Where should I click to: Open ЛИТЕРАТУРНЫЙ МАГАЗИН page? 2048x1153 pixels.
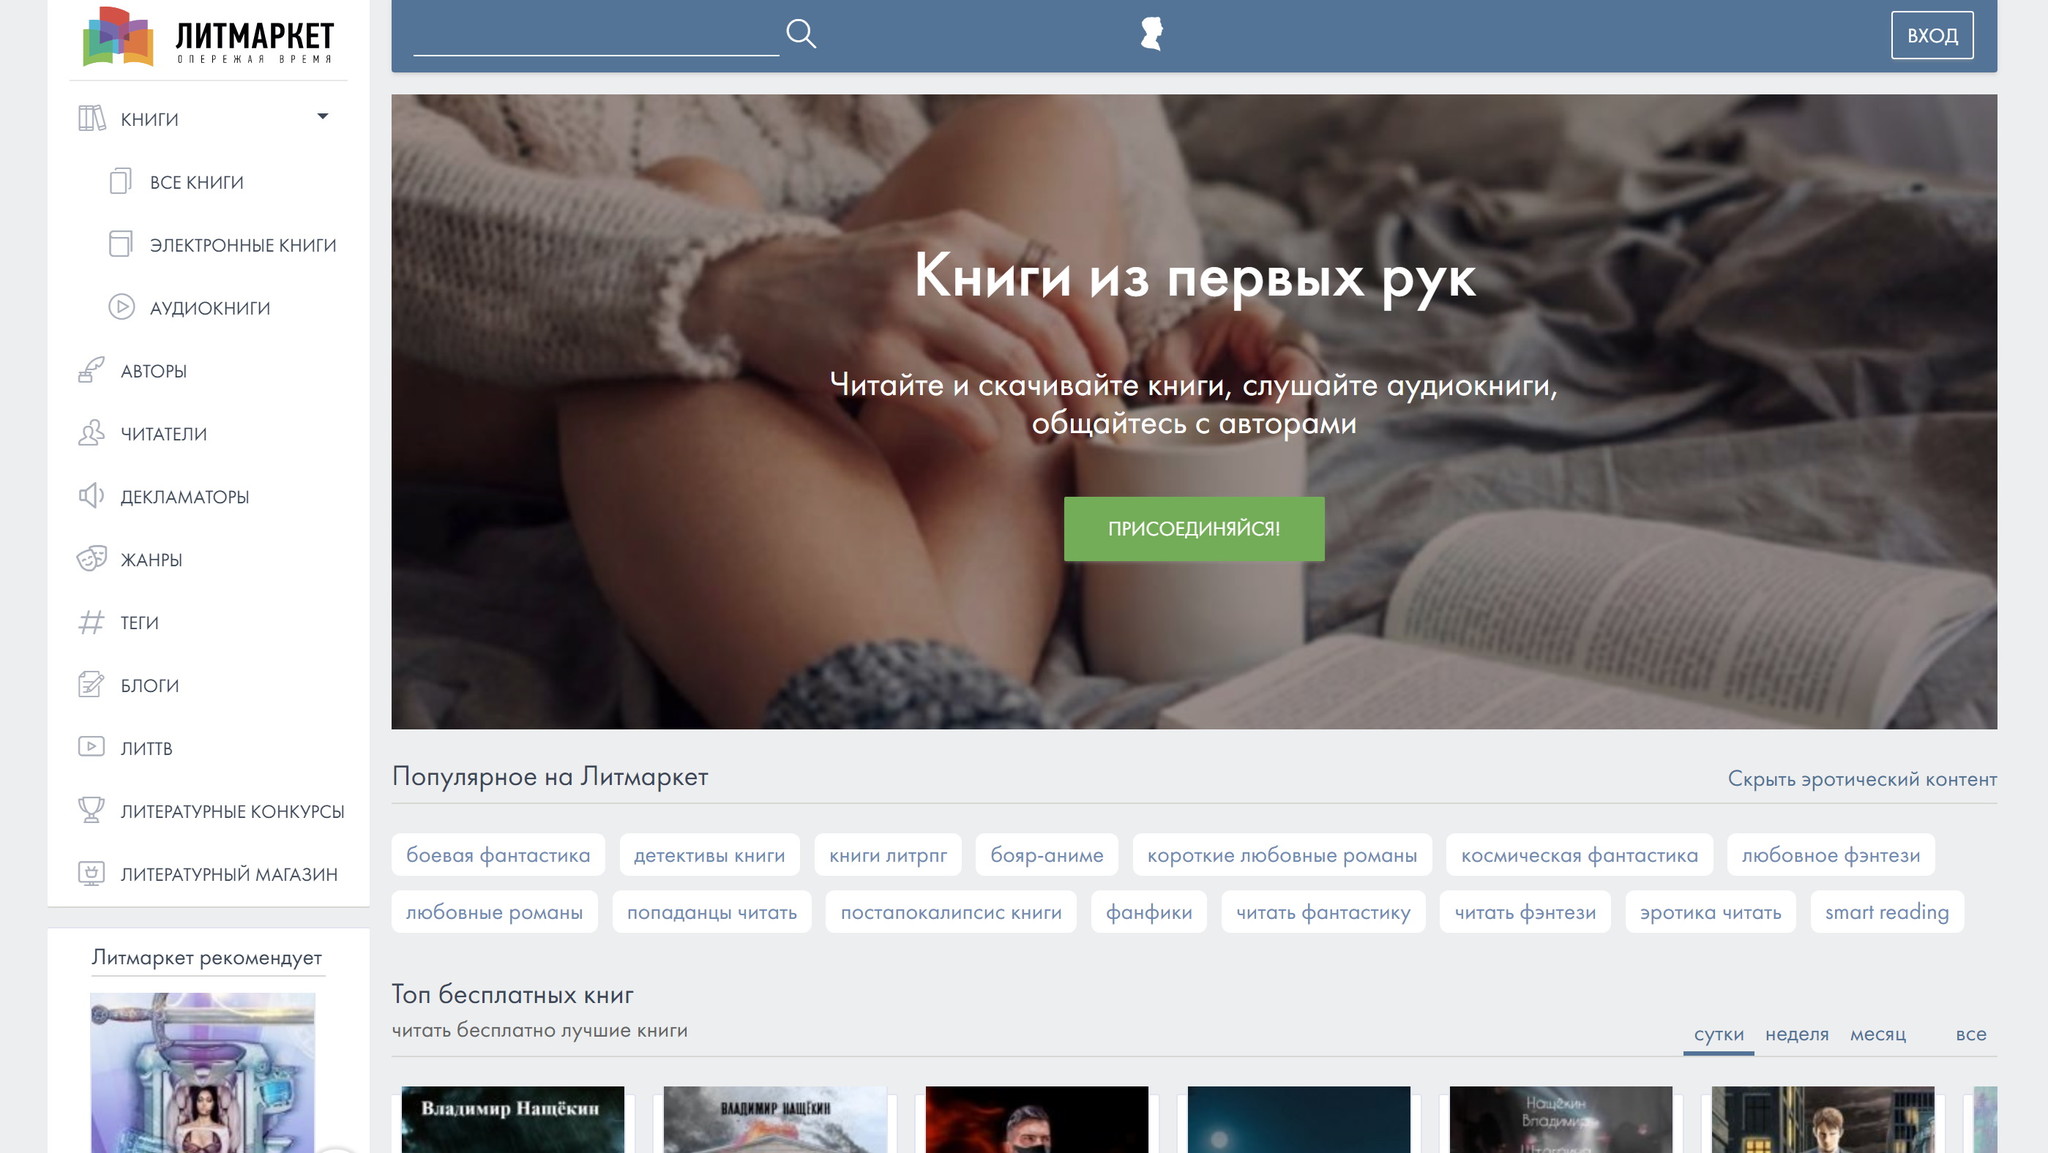click(229, 875)
